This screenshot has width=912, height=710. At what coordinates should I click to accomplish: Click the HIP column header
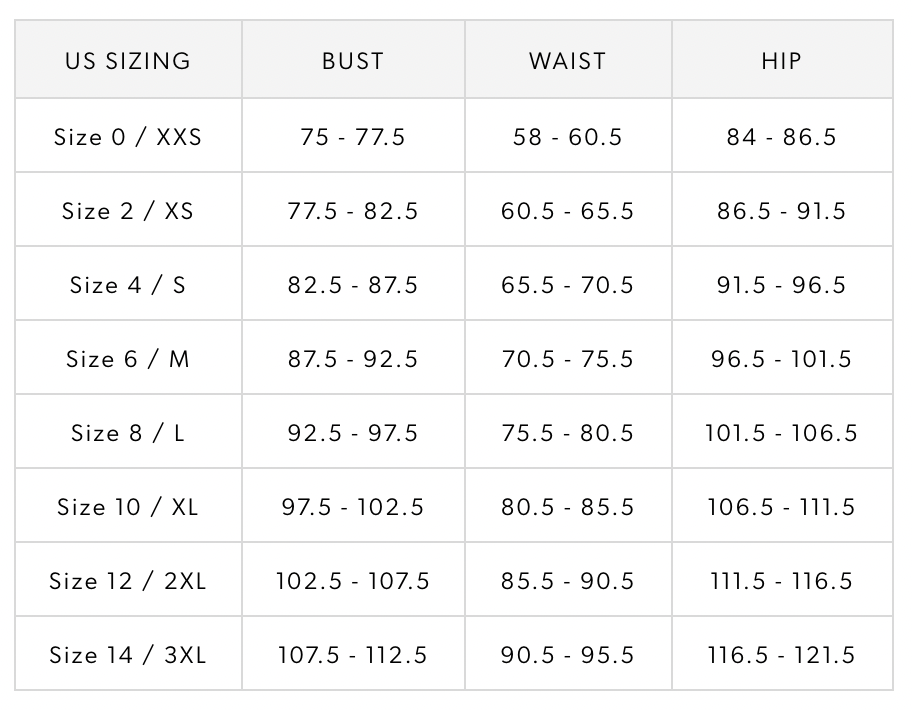[781, 61]
